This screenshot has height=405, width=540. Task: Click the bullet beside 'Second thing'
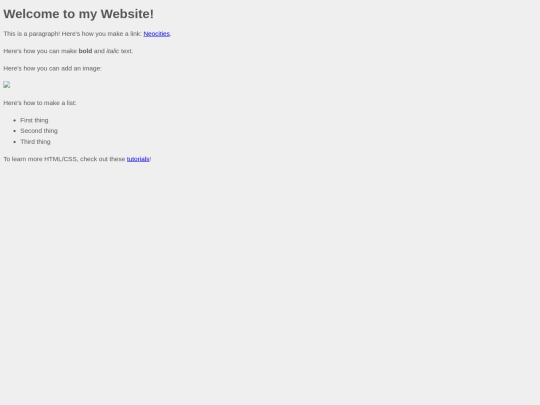point(14,131)
